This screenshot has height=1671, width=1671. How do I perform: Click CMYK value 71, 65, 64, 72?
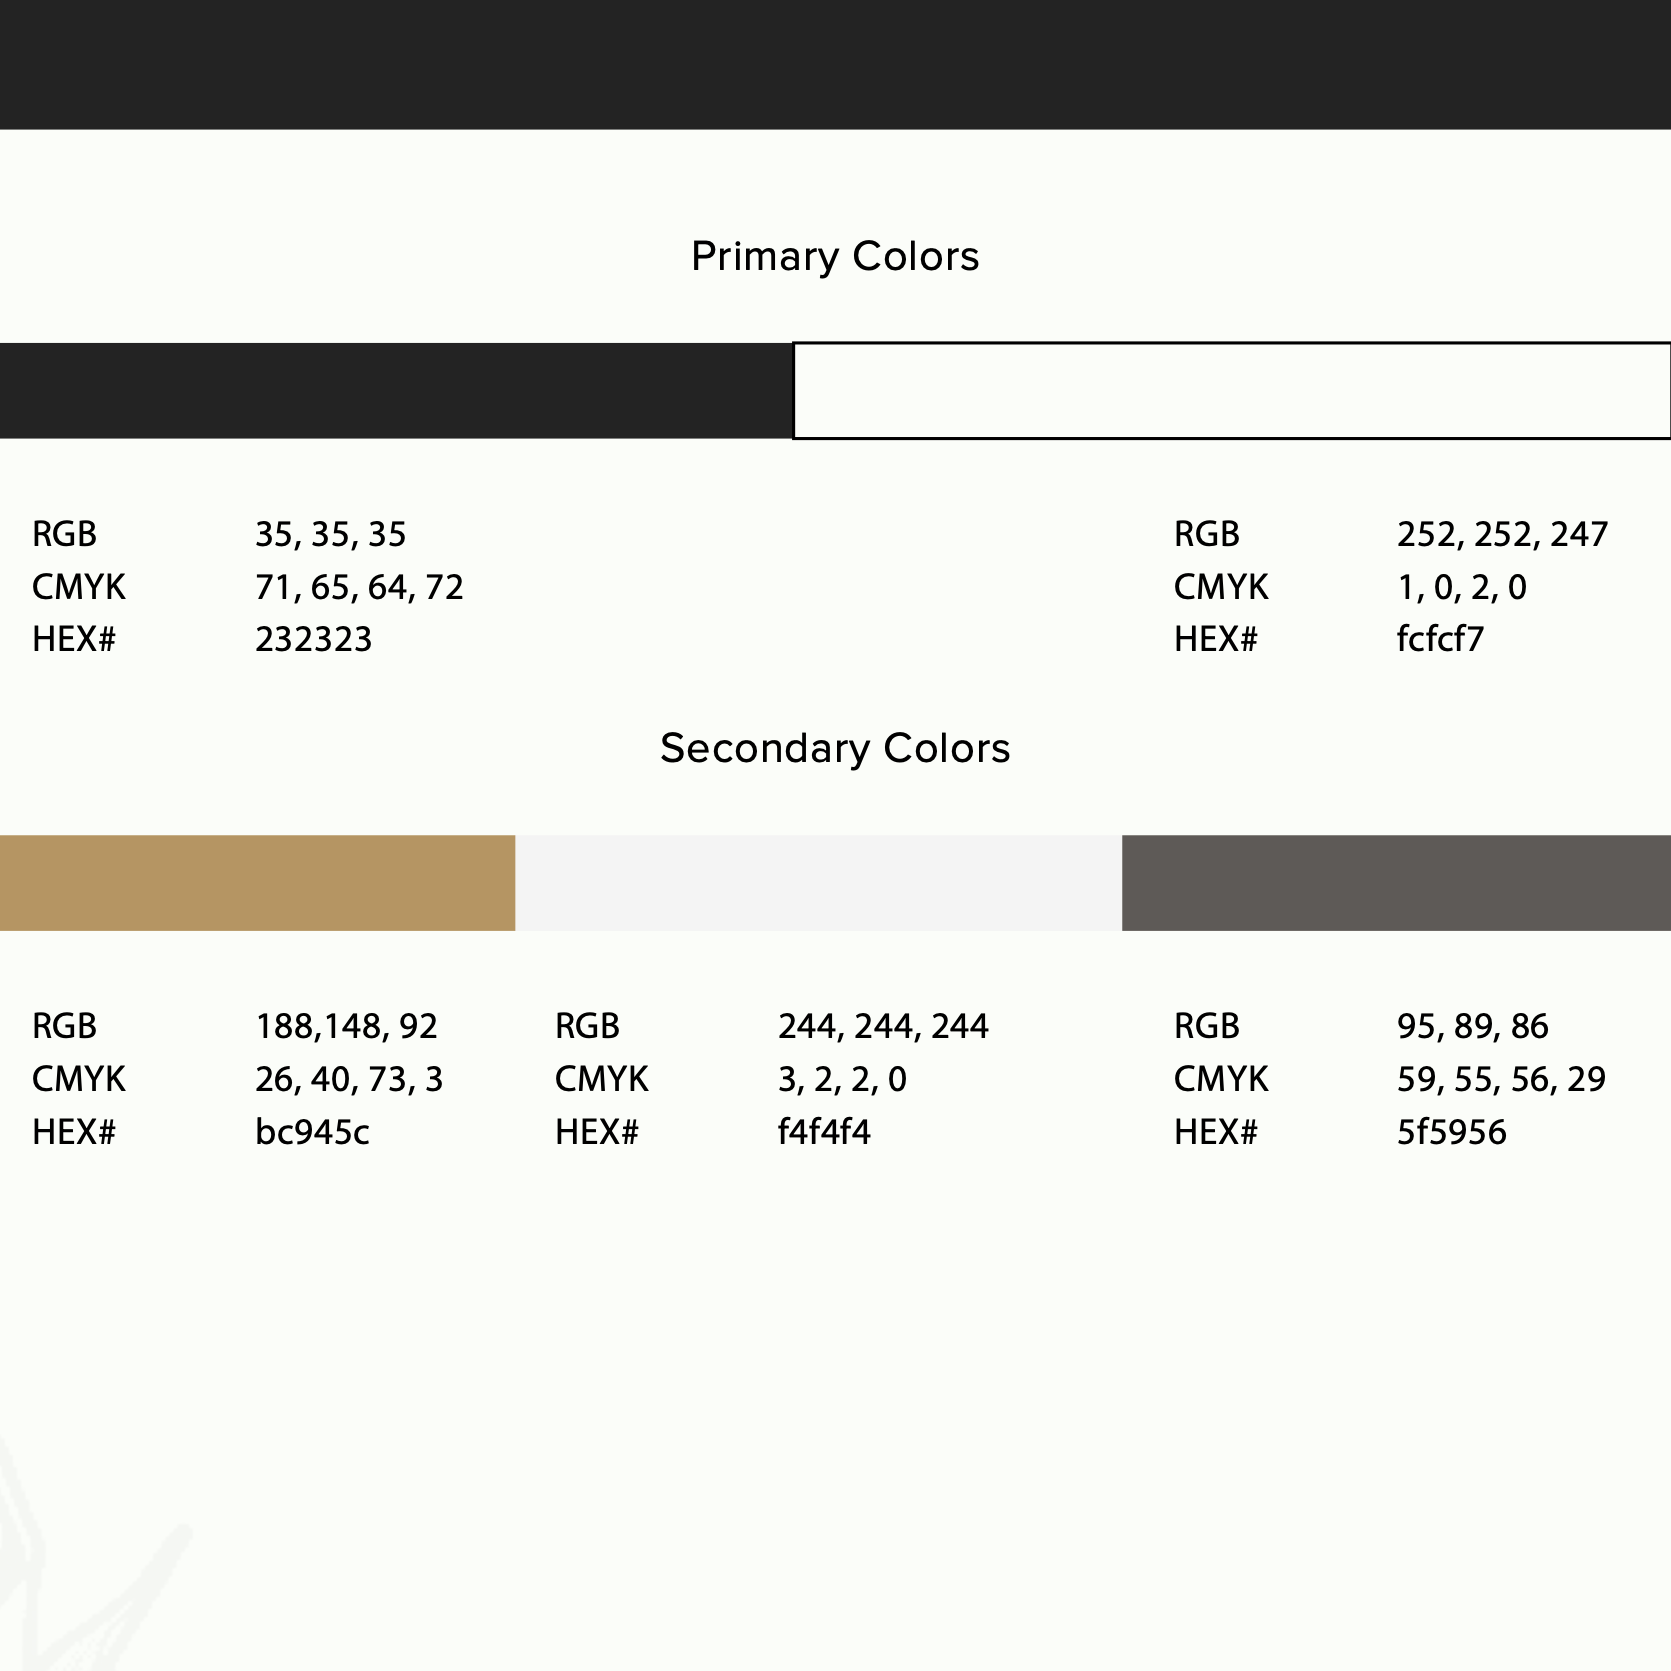[359, 588]
